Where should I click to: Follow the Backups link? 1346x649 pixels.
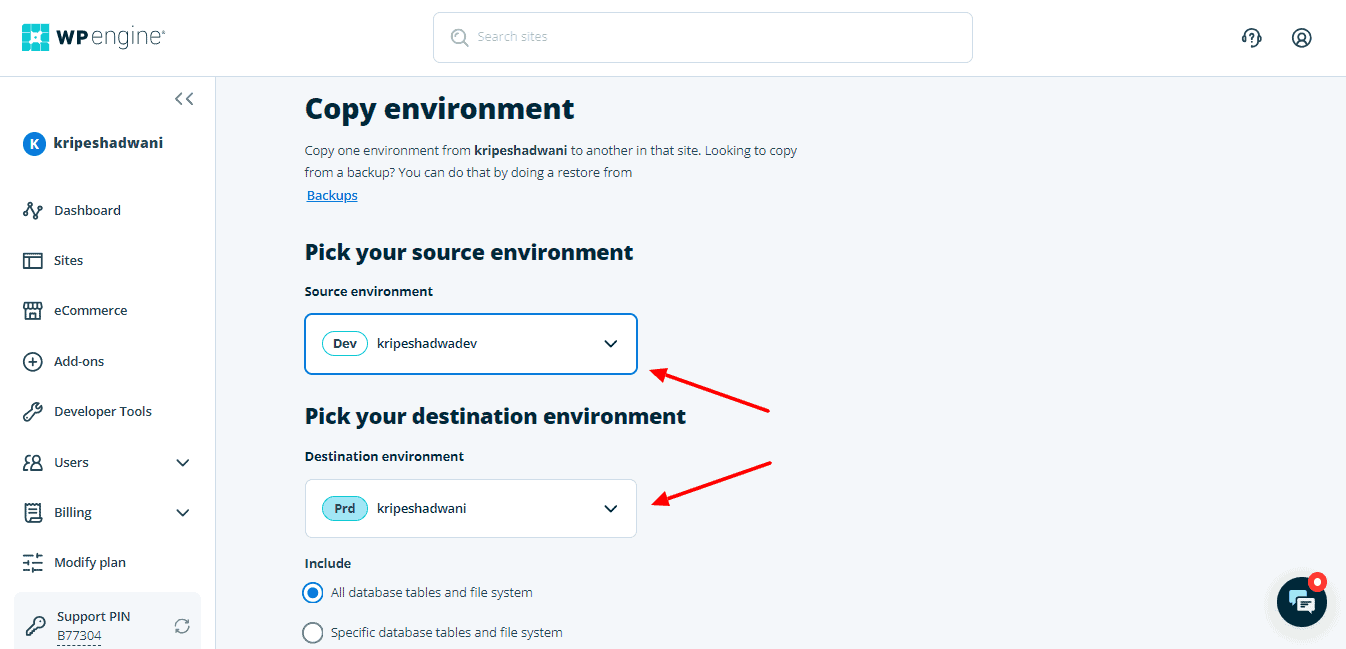click(332, 196)
